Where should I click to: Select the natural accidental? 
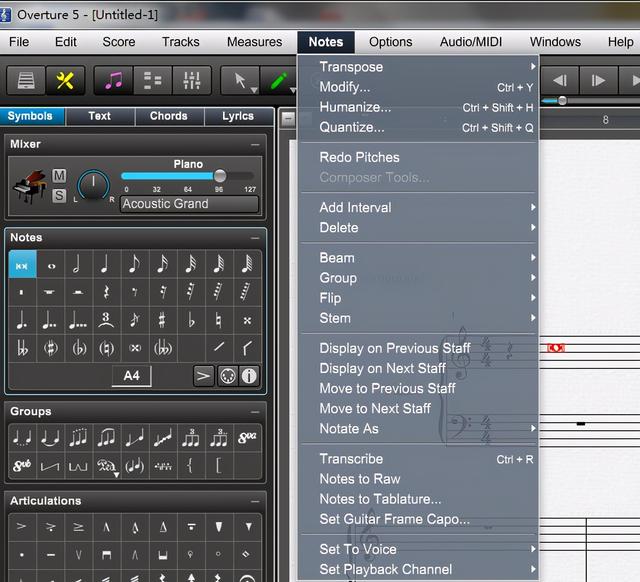(x=219, y=320)
